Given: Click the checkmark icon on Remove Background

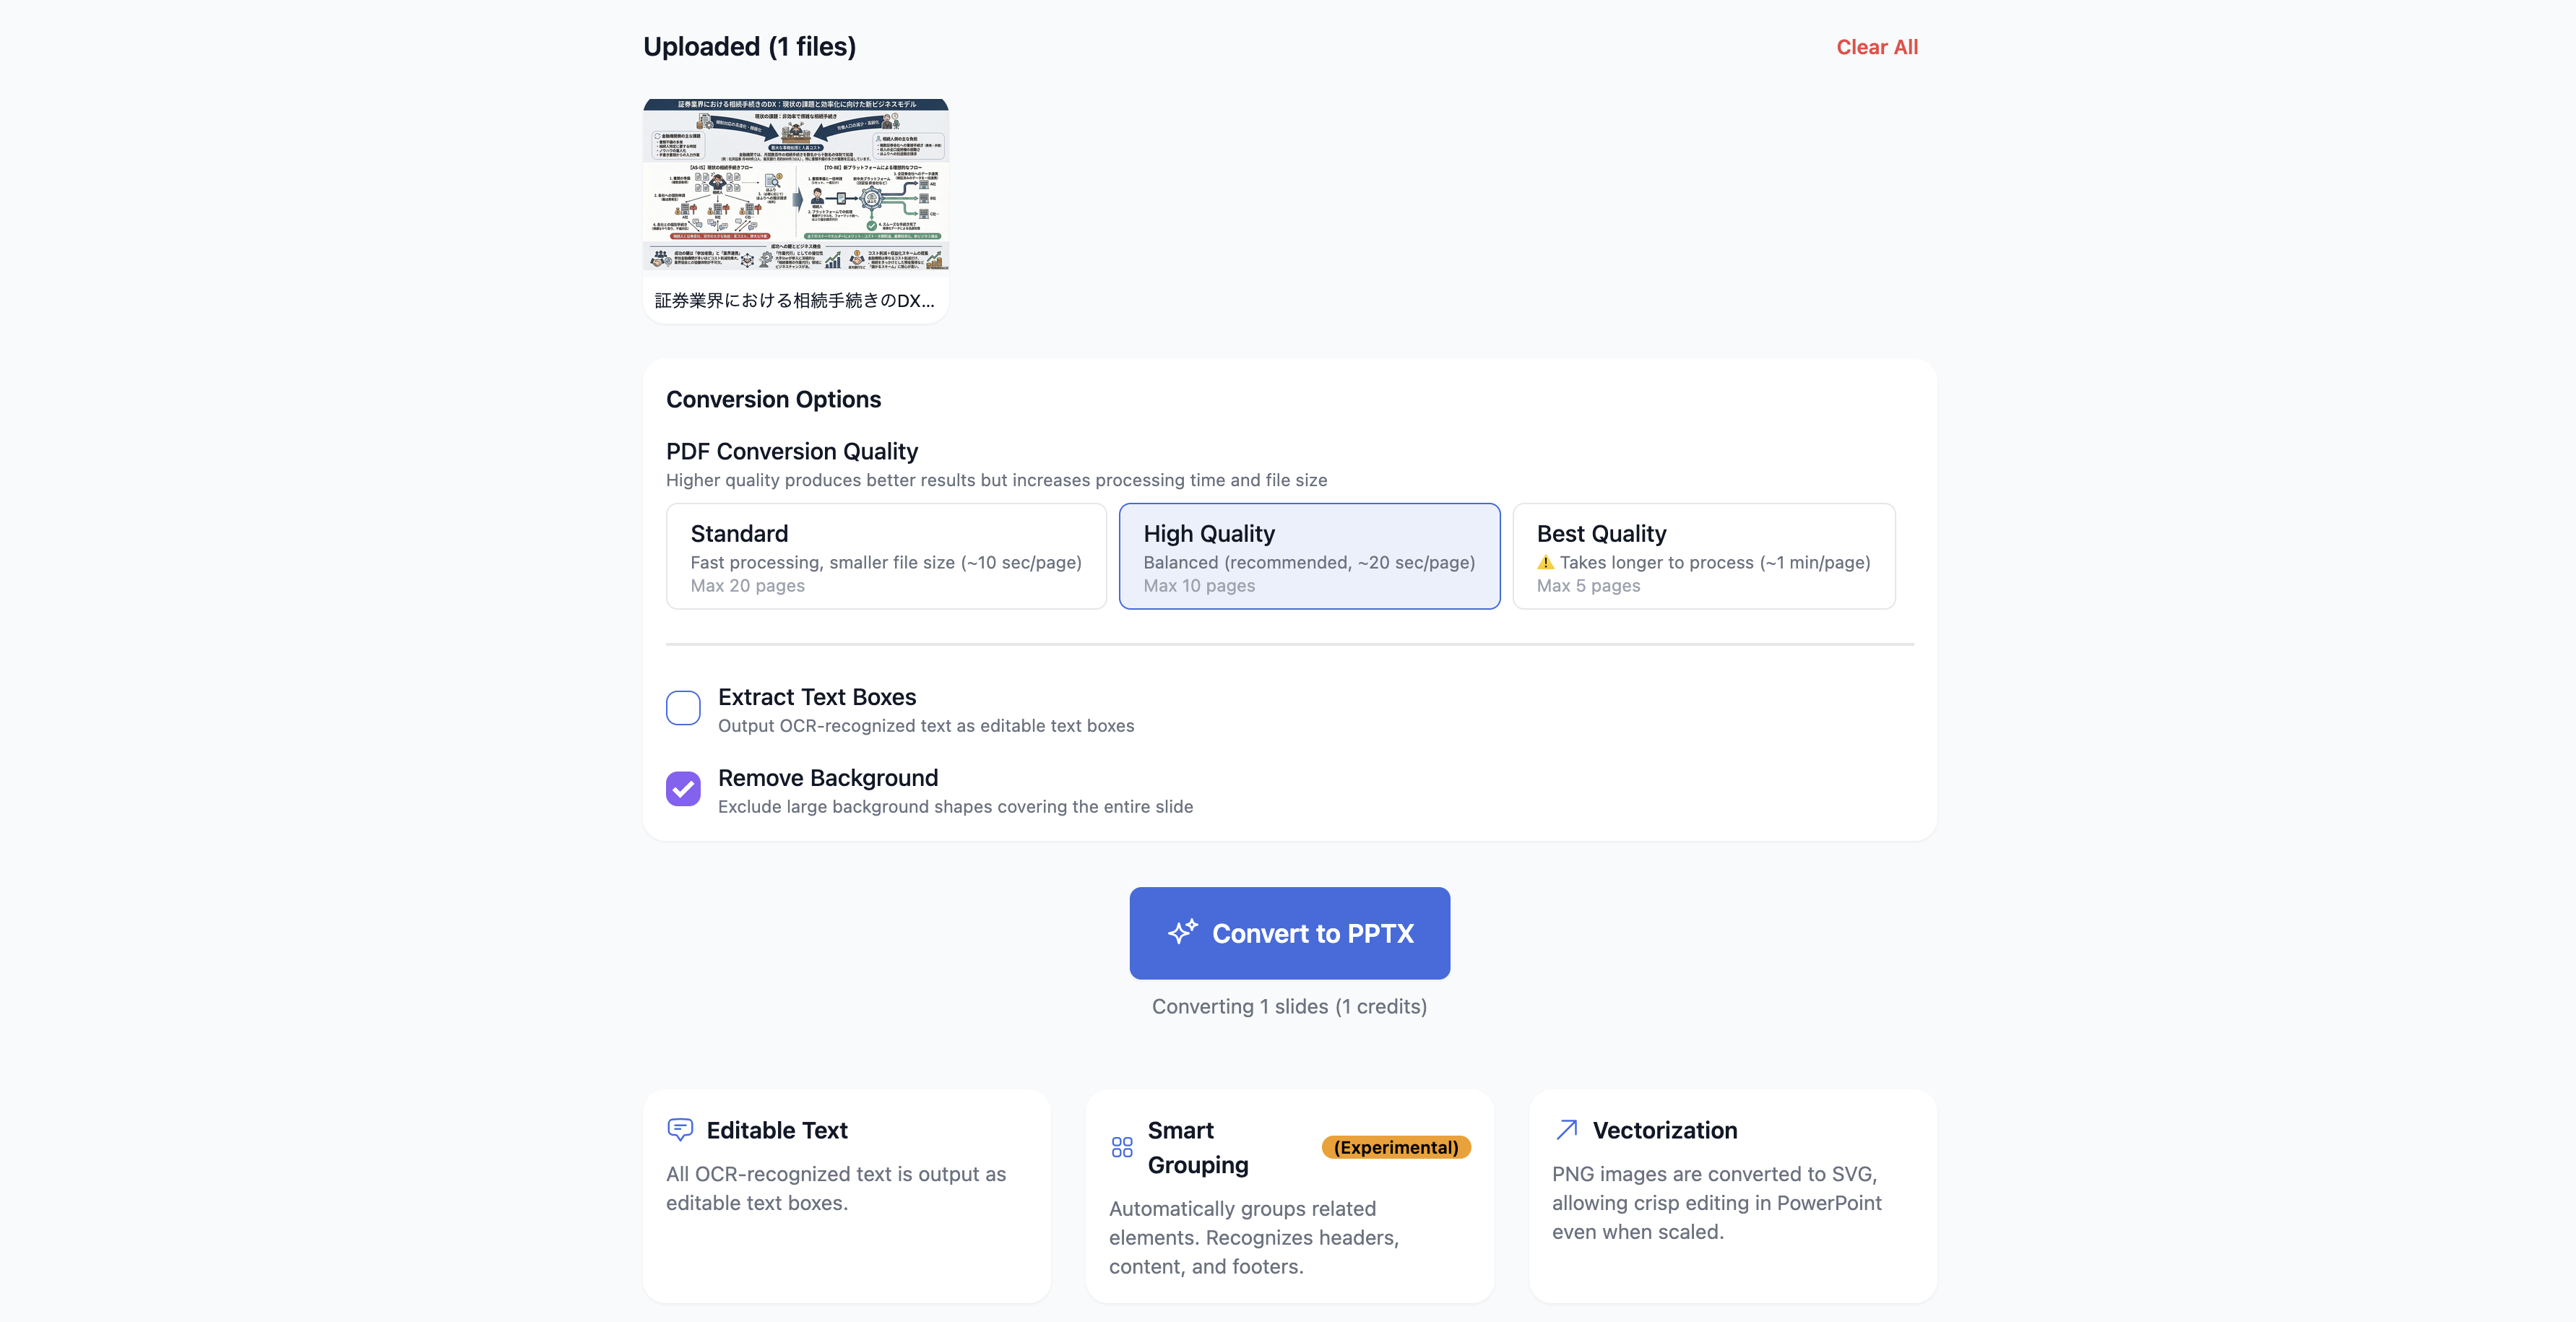Looking at the screenshot, I should pos(683,789).
